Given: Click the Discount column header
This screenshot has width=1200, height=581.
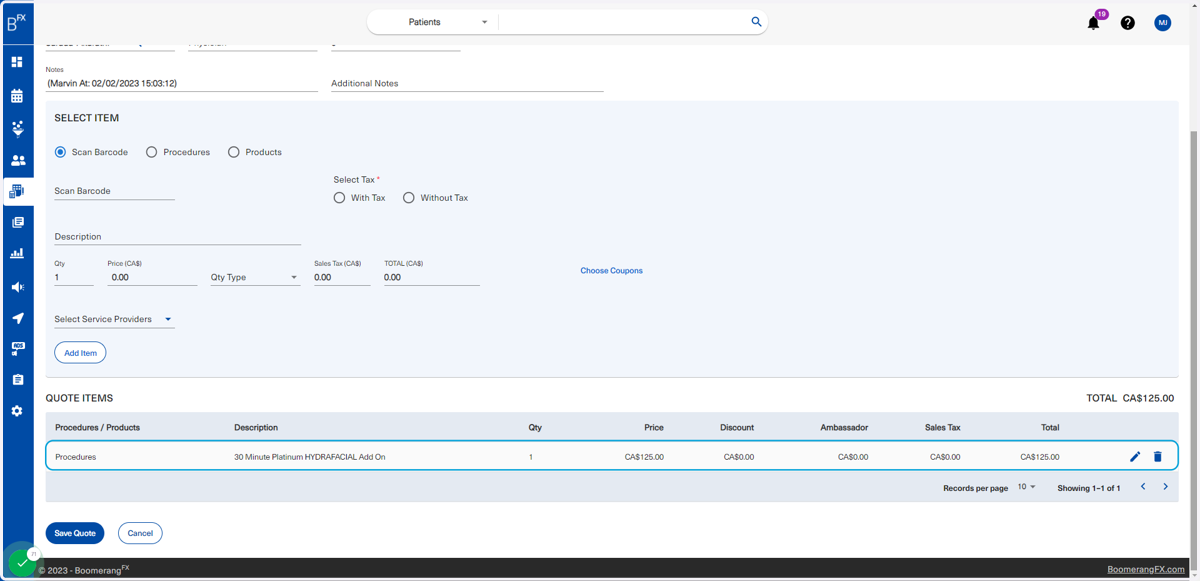Looking at the screenshot, I should click(x=737, y=428).
